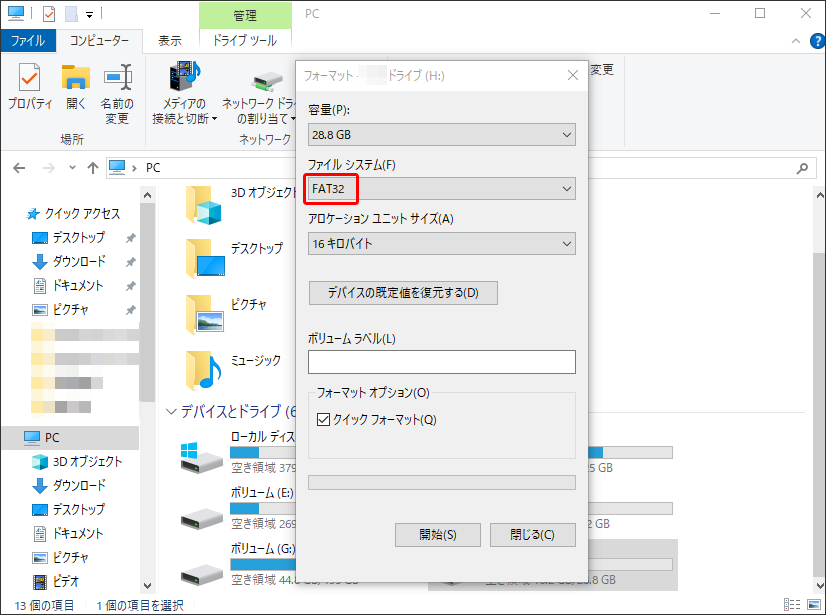
Task: Select the ローカル ディスク Windows drive icon
Action: point(201,457)
